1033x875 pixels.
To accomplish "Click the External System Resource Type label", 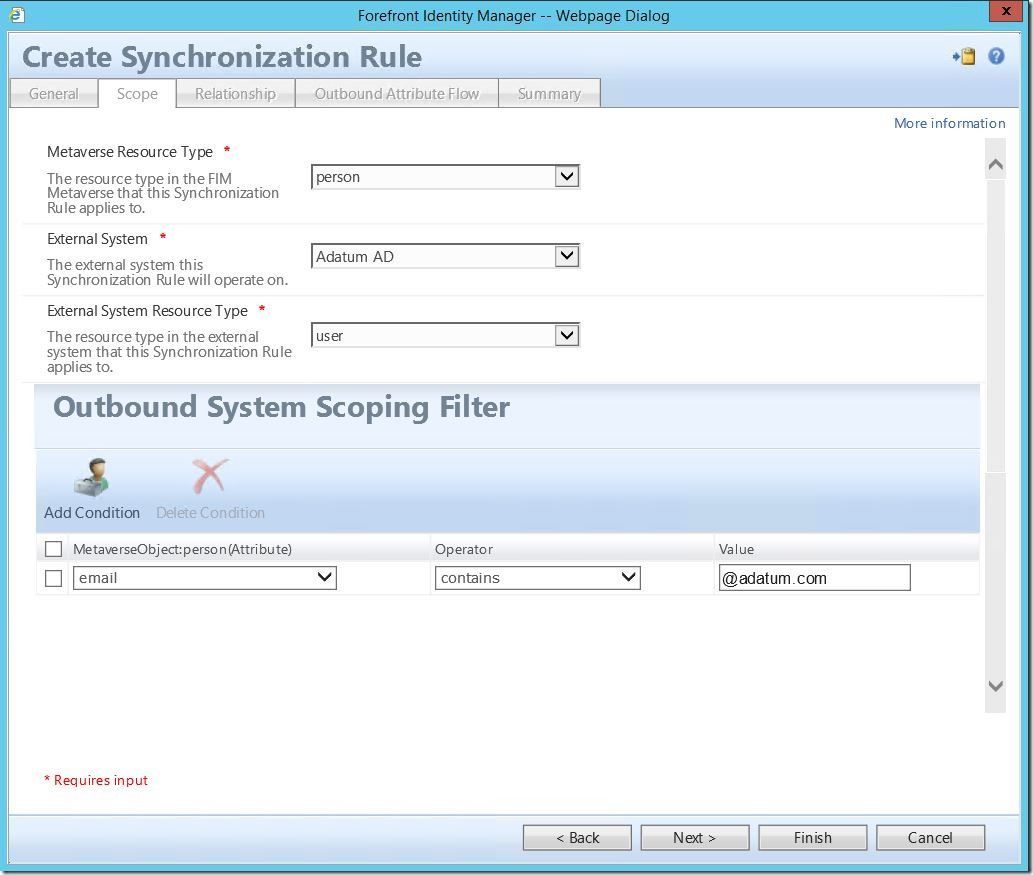I will click(x=147, y=310).
